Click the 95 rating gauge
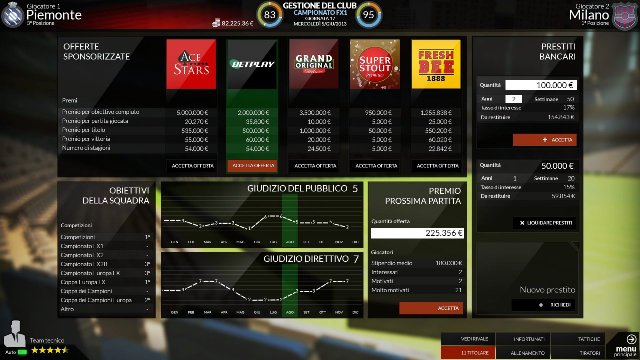Image resolution: width=640 pixels, height=360 pixels. tap(369, 15)
